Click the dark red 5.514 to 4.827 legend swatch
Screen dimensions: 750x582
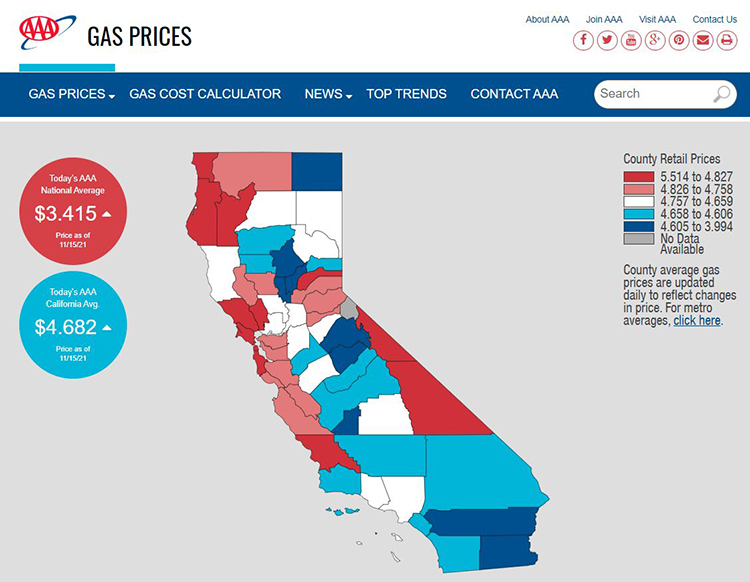click(x=639, y=176)
